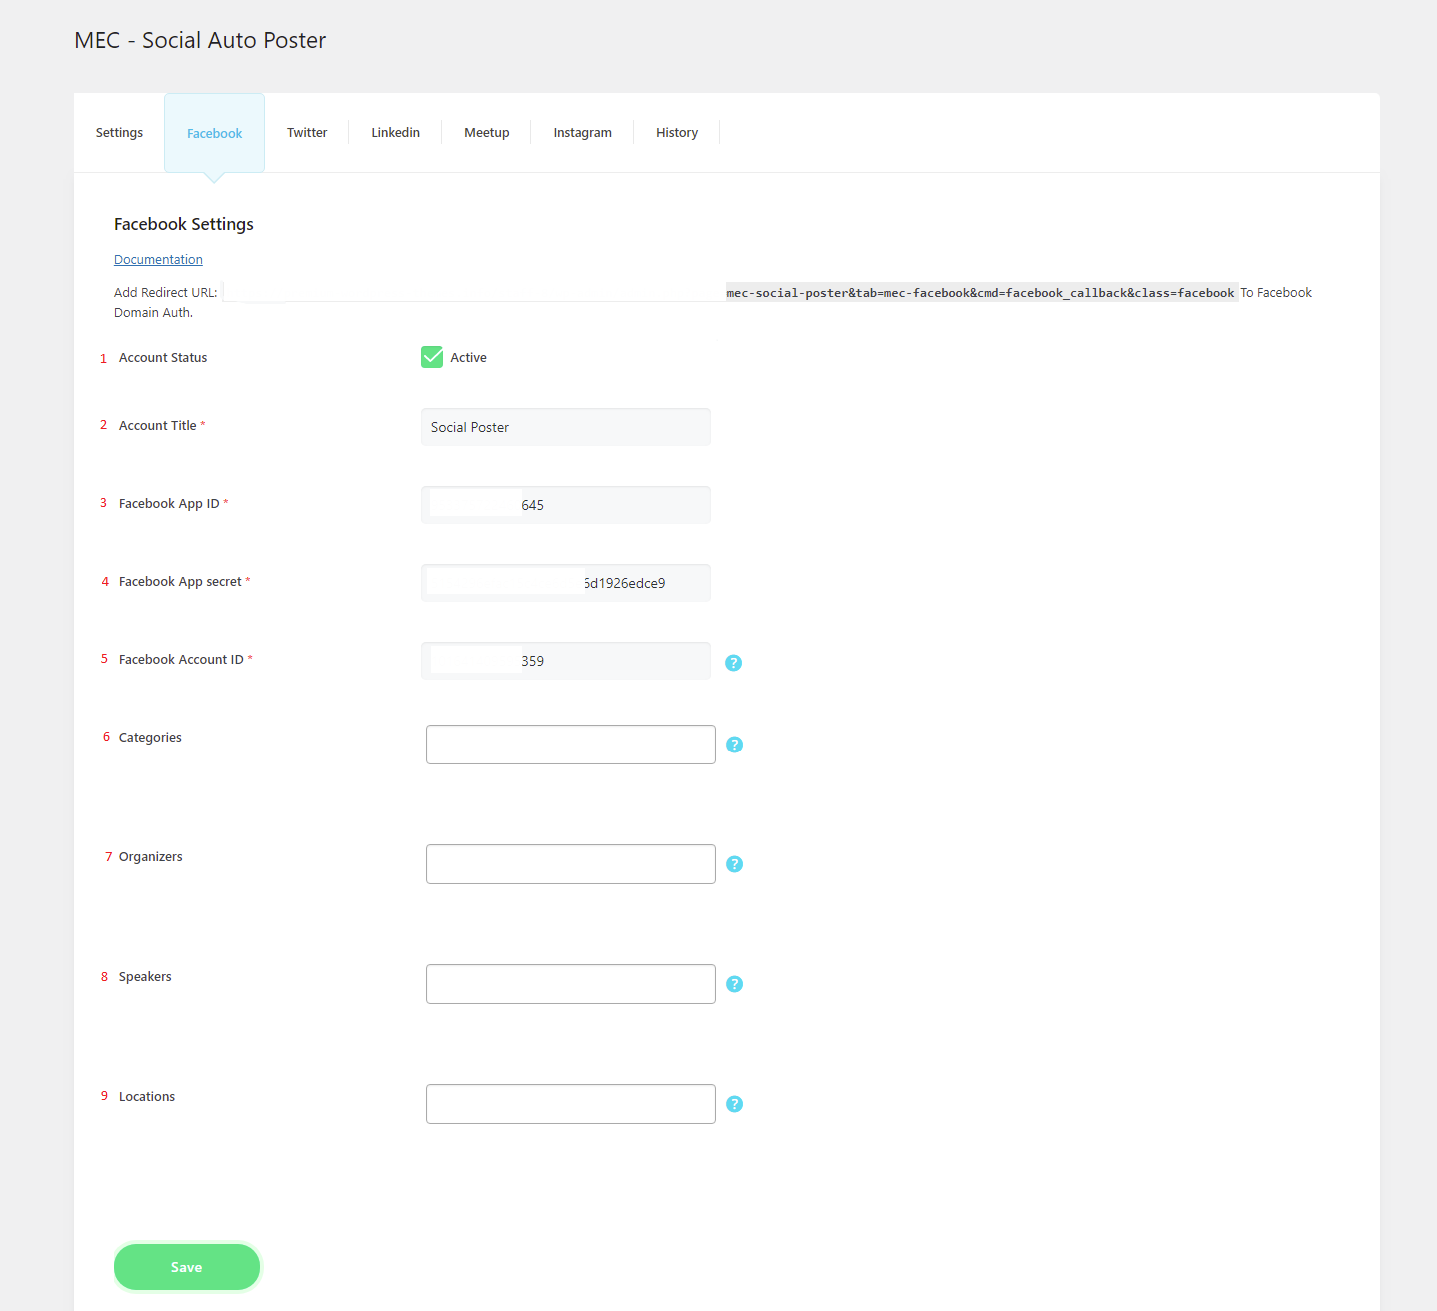Click the Facebook App secret field
The height and width of the screenshot is (1311, 1437).
(x=566, y=583)
